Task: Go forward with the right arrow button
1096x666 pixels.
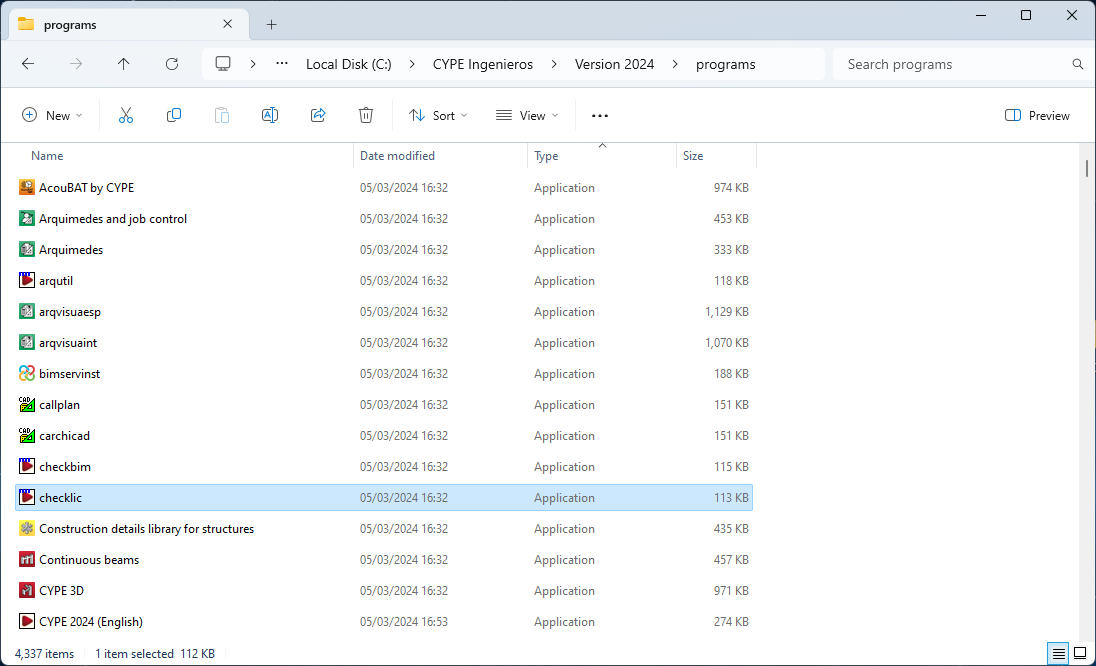Action: [x=75, y=64]
